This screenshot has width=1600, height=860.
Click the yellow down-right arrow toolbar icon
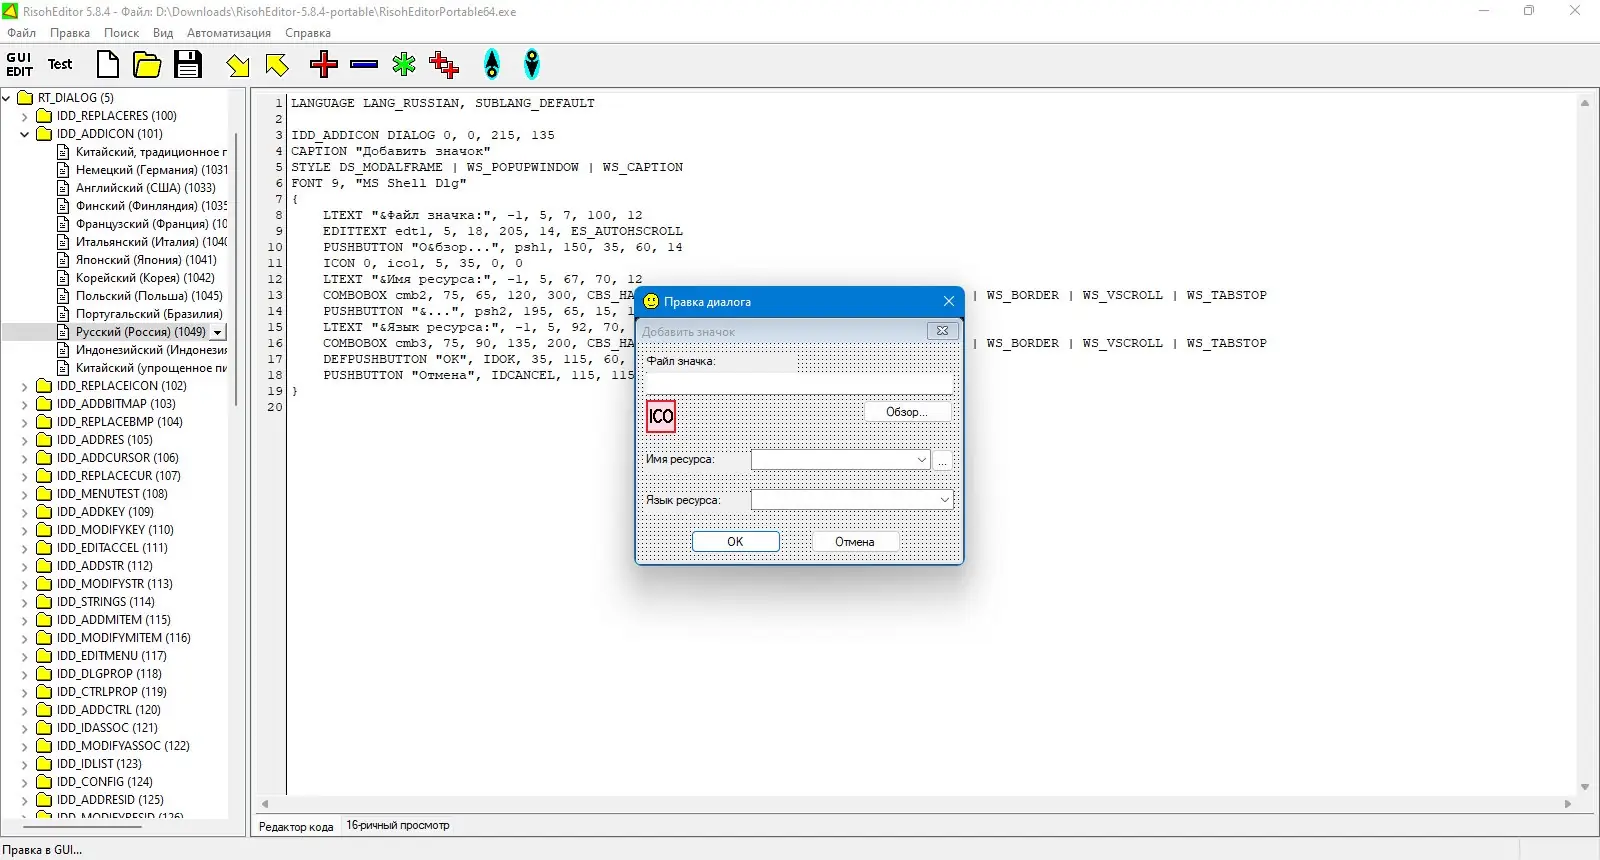[237, 65]
